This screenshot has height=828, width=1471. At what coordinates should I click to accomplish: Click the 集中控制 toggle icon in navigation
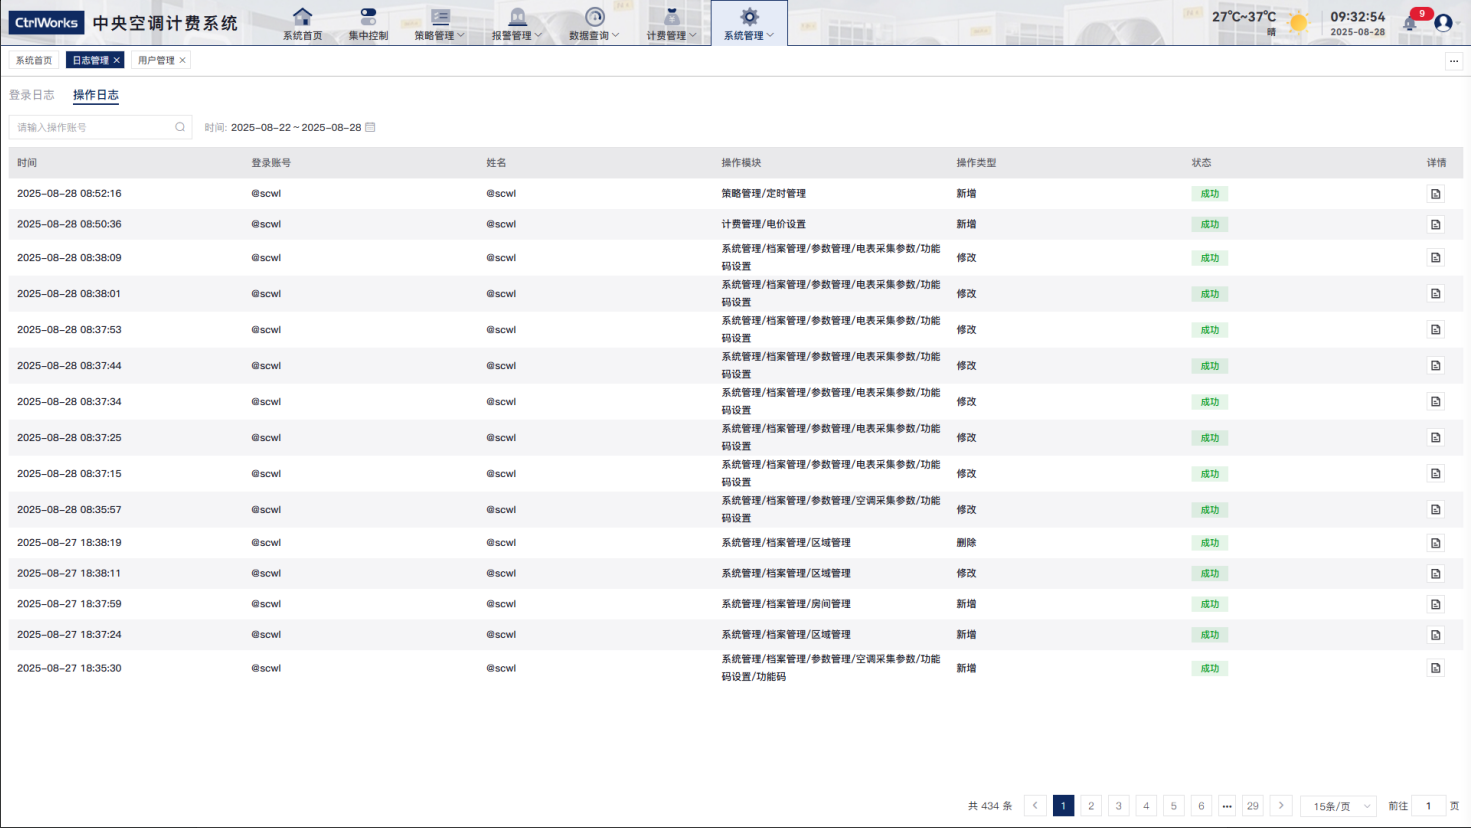point(368,17)
